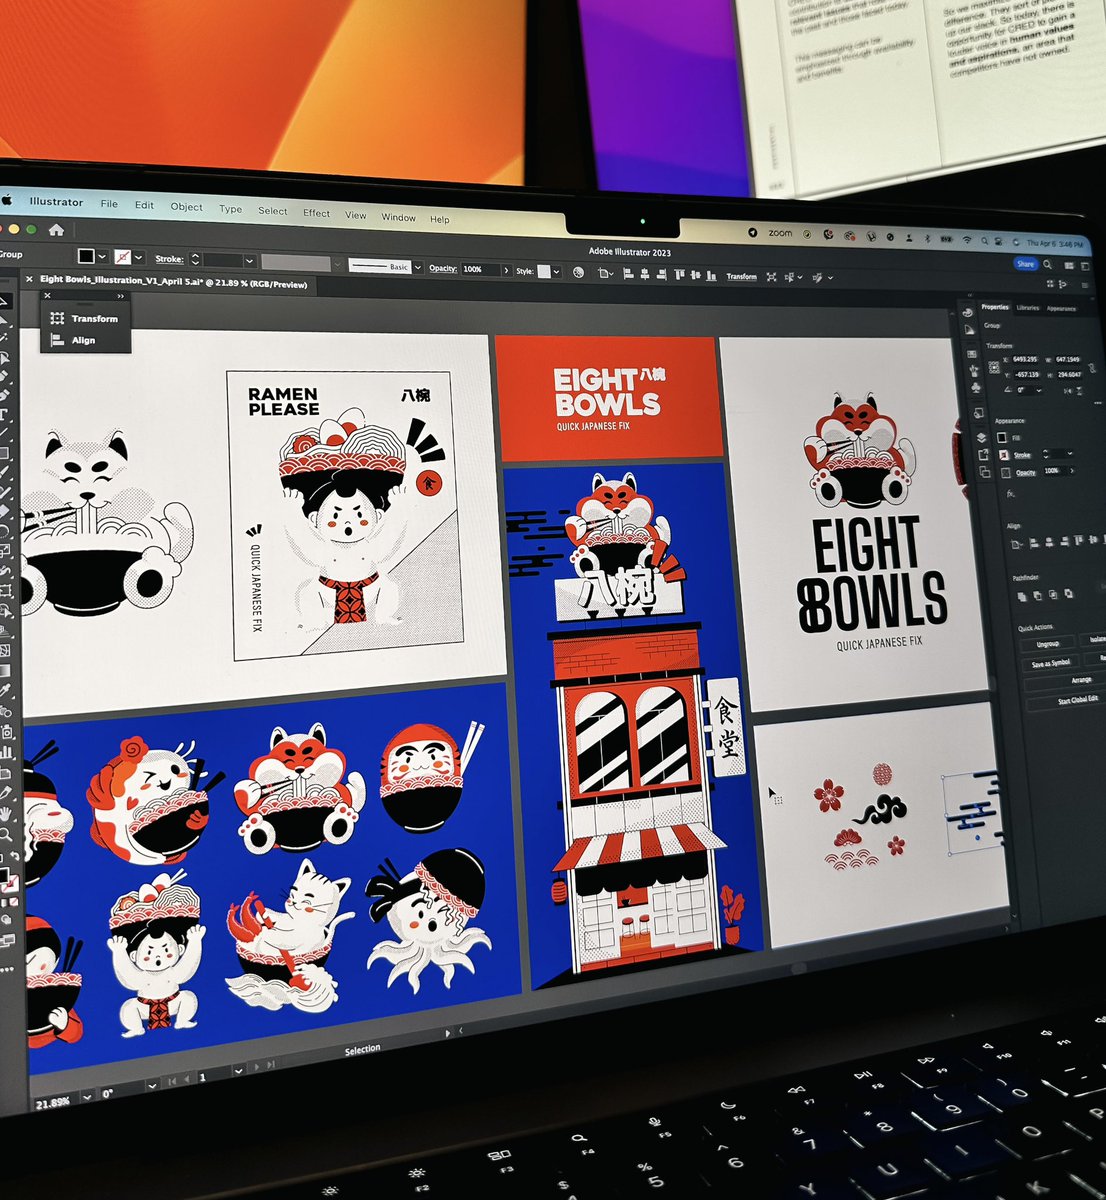Open the Align panel from floating dock
The height and width of the screenshot is (1200, 1106).
pyautogui.click(x=73, y=340)
